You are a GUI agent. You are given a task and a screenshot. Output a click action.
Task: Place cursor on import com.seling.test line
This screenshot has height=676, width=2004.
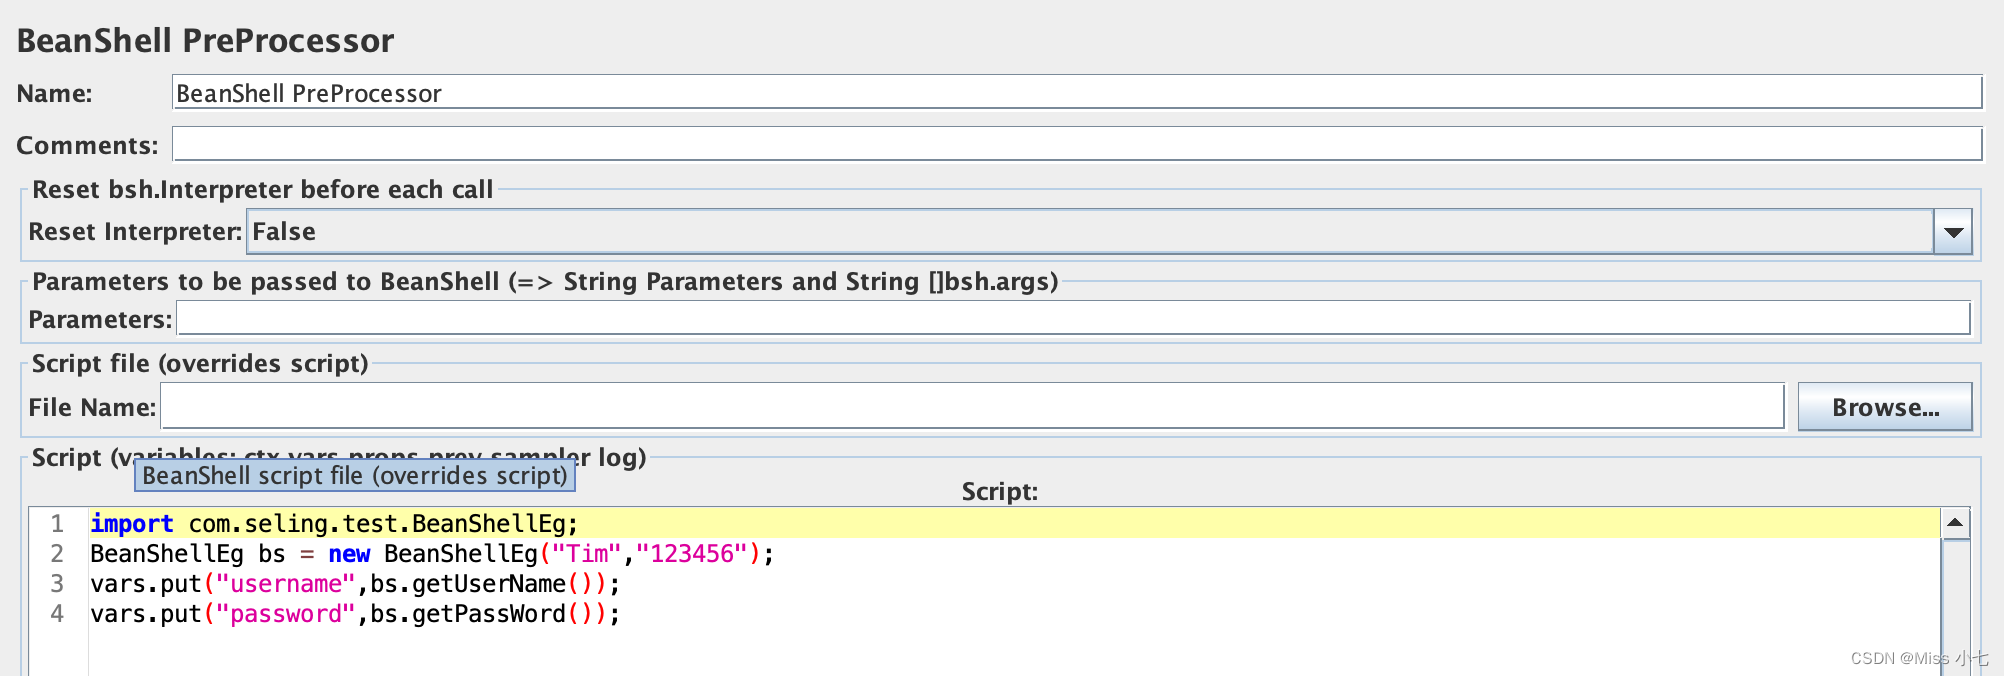[x=334, y=523]
